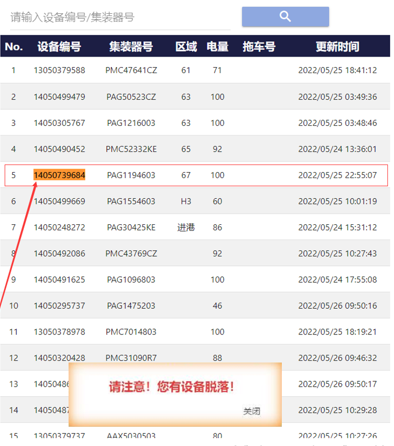The height and width of the screenshot is (446, 394).
Task: Click container number PMC43769CZ
Action: 131,254
